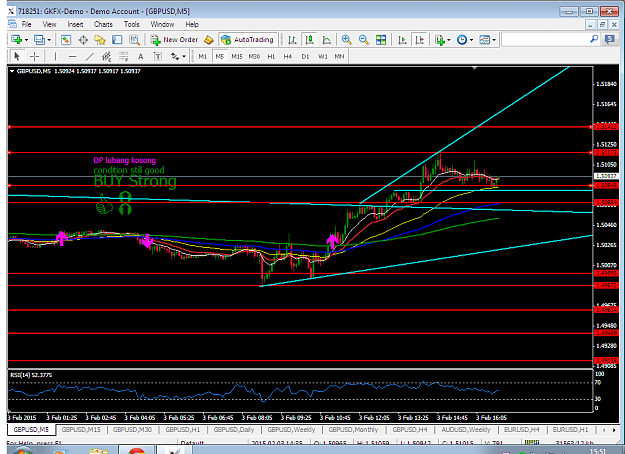Viewport: 625px width, 454px height.
Task: Open the Indicators list icon
Action: pos(440,40)
